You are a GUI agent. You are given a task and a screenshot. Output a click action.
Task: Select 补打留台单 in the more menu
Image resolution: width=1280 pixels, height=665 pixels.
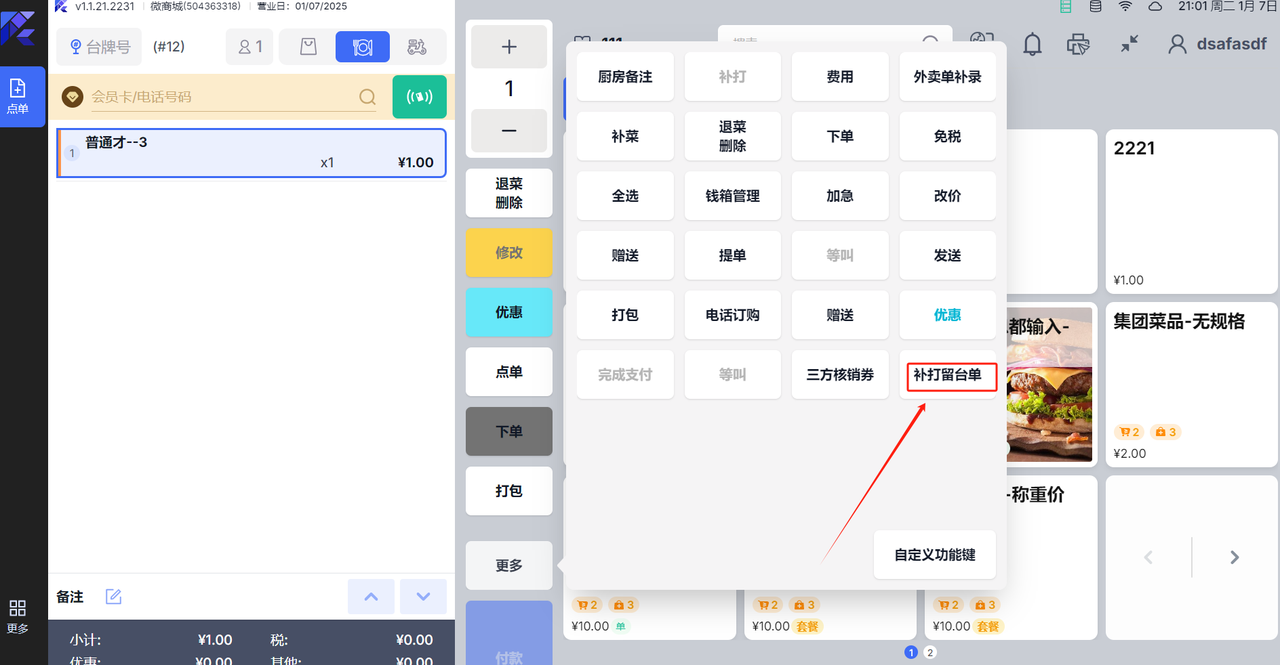coord(948,375)
